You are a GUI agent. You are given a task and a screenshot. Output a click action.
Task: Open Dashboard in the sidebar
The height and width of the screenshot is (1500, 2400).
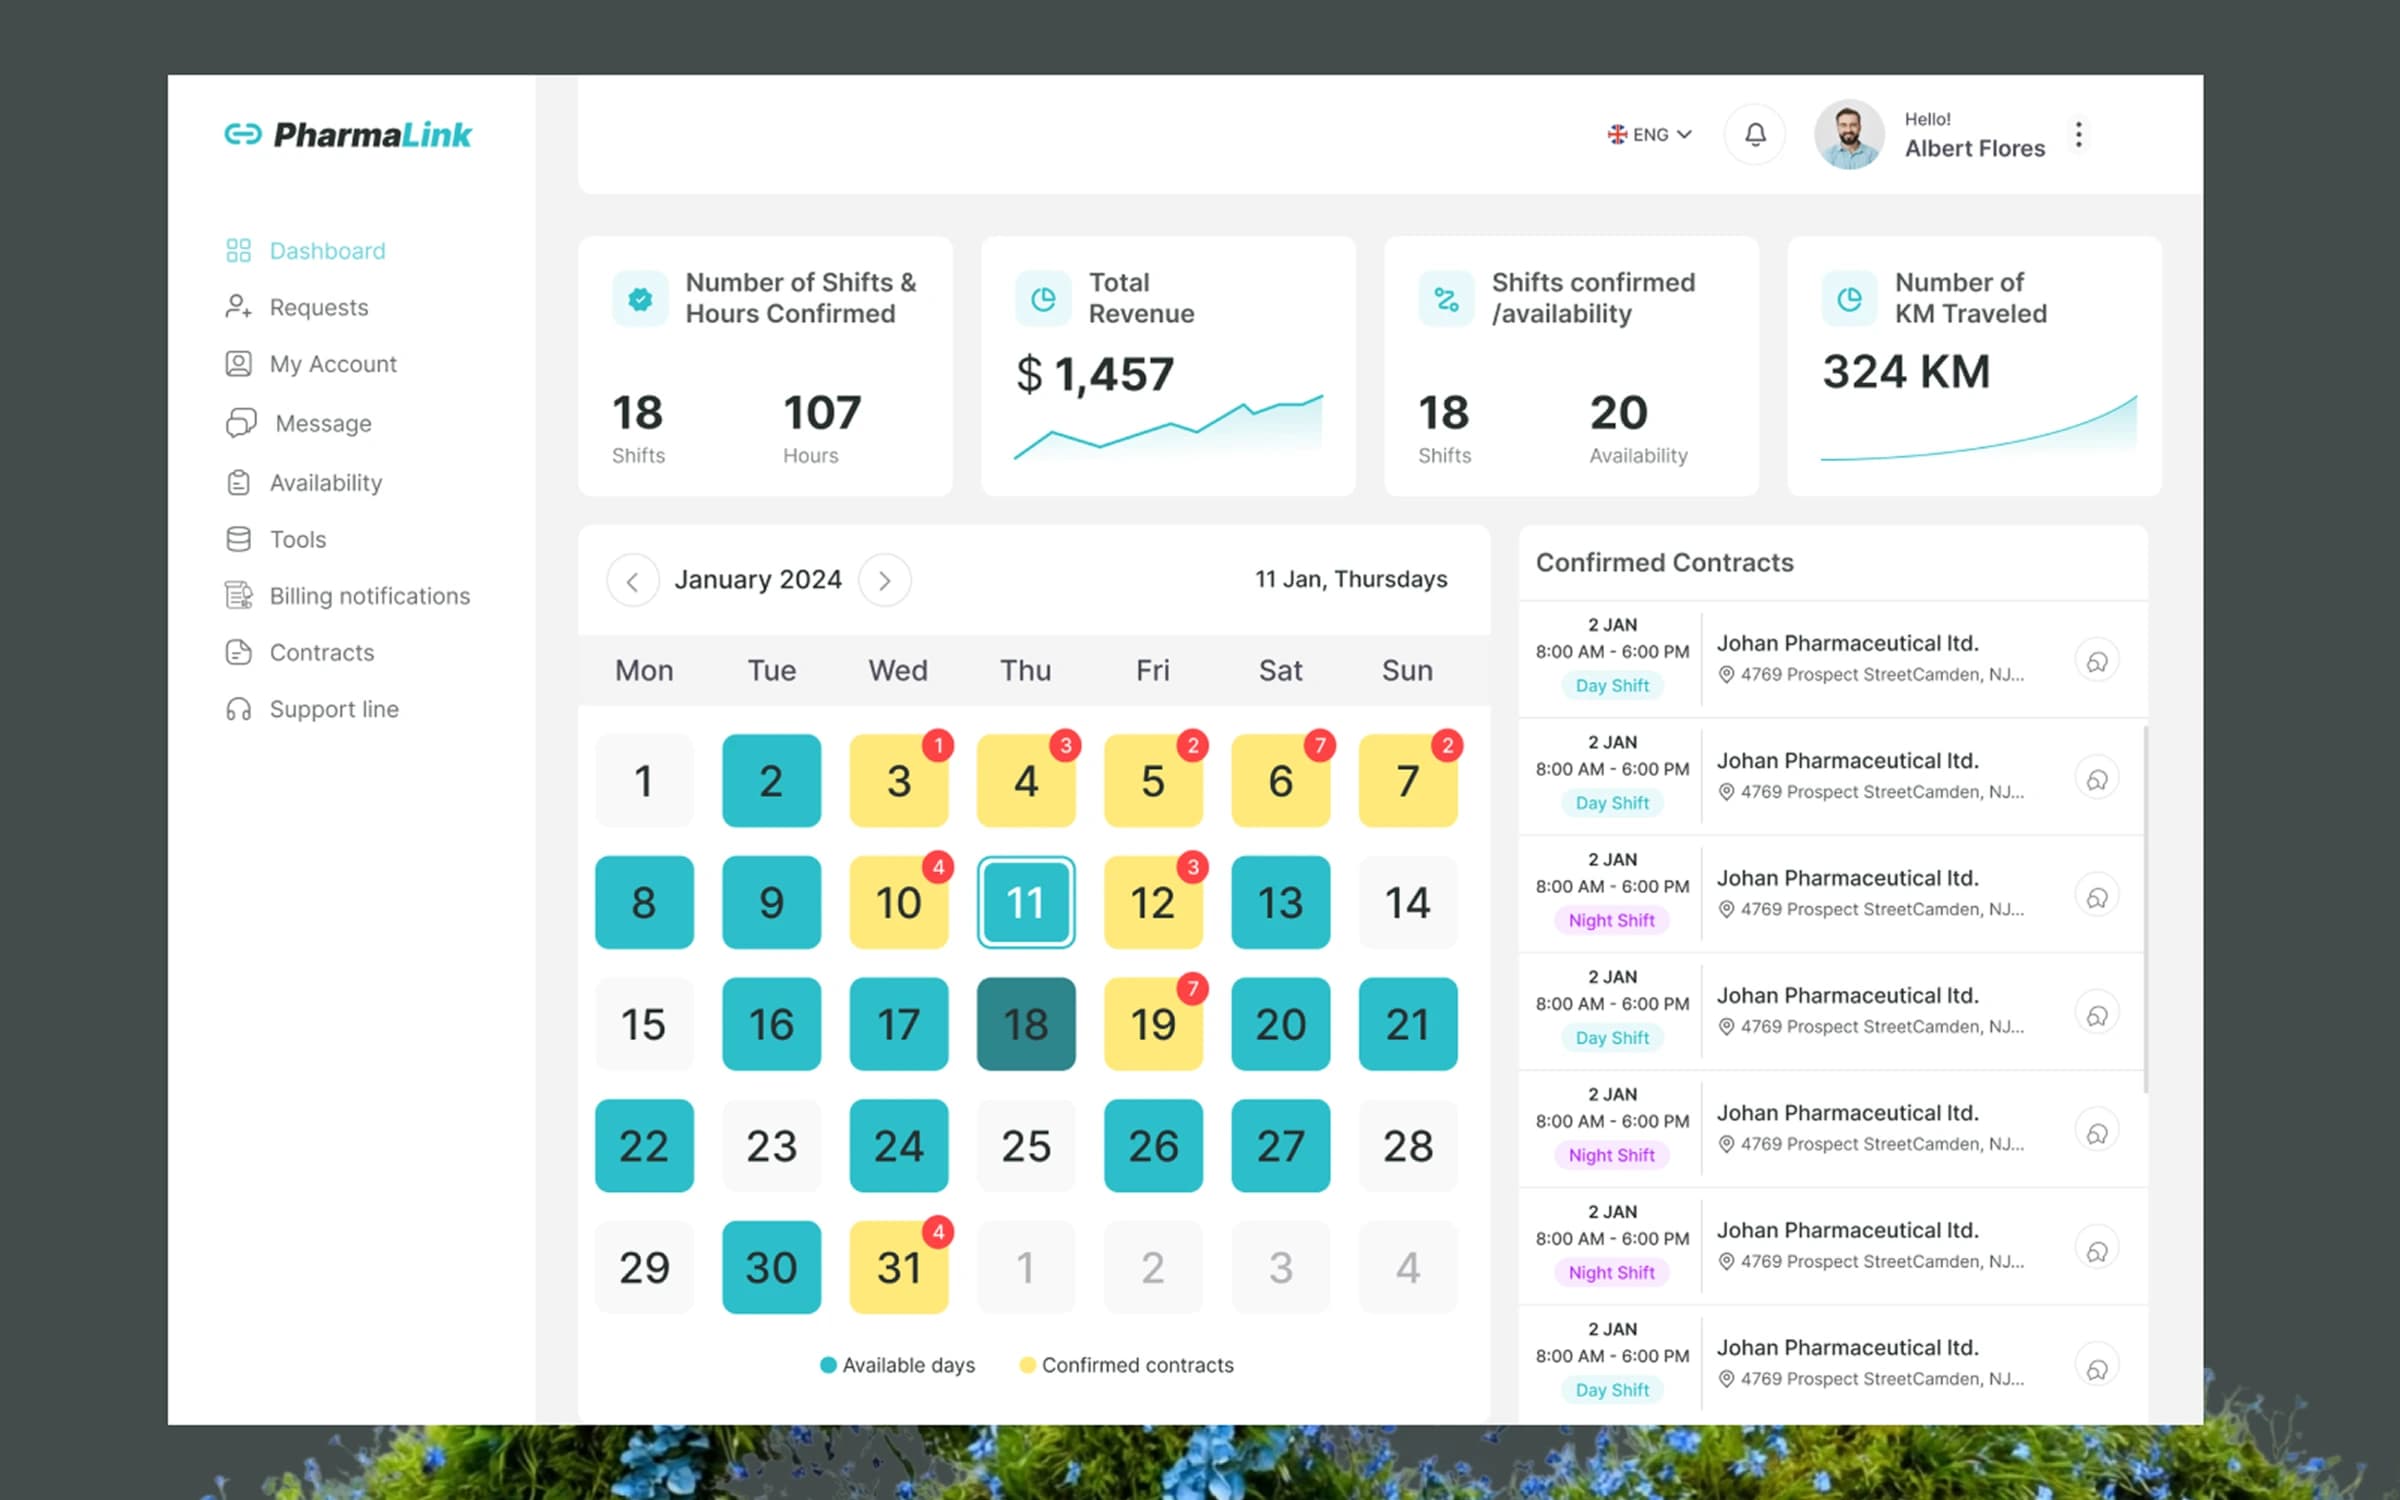[306, 250]
